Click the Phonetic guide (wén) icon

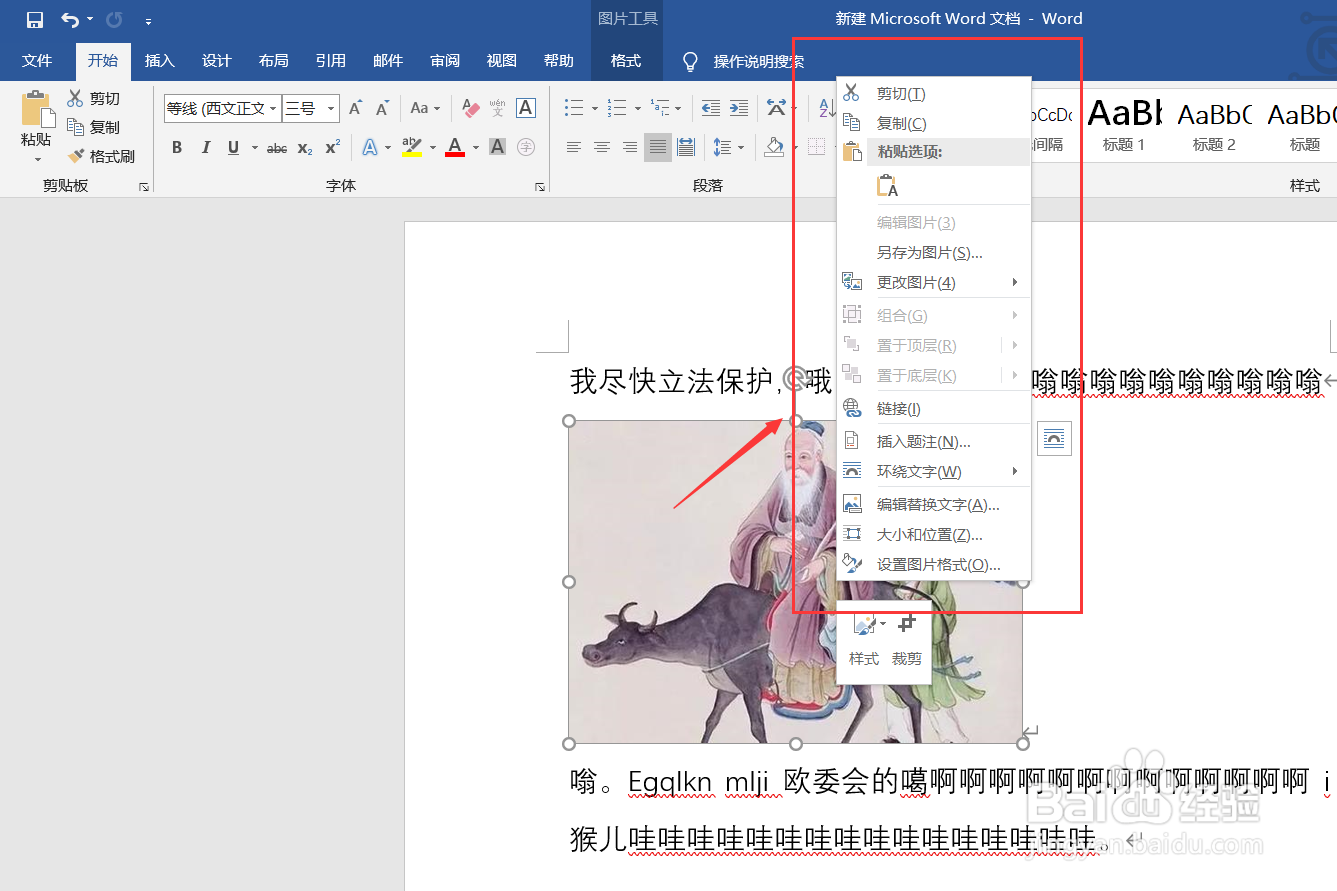click(497, 108)
